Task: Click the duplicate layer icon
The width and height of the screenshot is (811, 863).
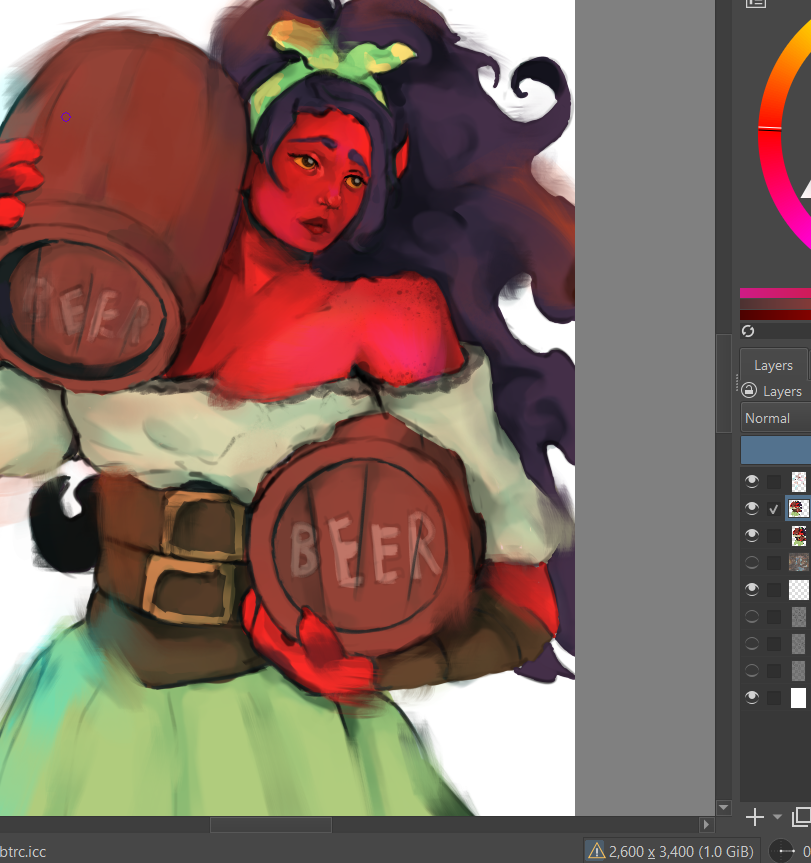Action: (802, 817)
